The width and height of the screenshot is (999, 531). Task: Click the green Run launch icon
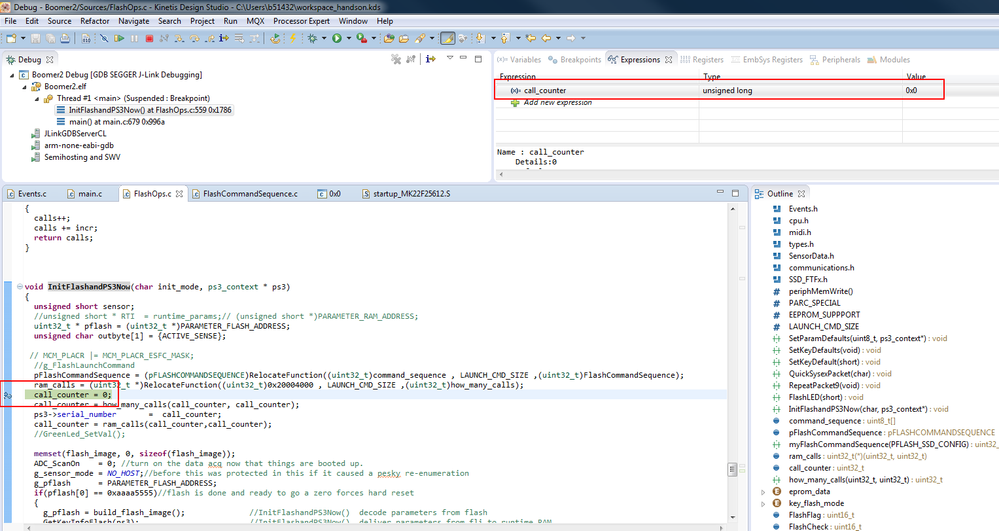tap(337, 38)
